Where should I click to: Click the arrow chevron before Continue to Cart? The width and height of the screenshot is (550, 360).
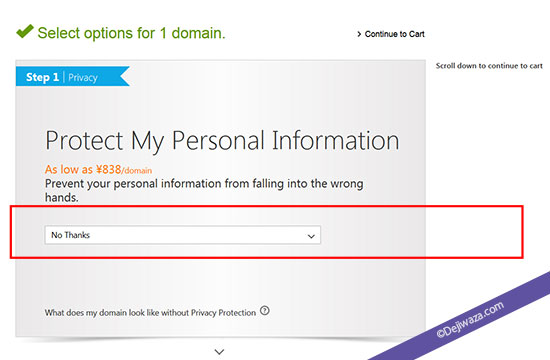[x=359, y=34]
